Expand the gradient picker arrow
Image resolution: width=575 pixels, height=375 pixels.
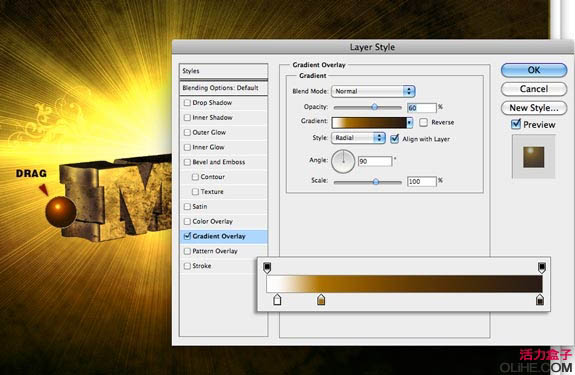[409, 123]
